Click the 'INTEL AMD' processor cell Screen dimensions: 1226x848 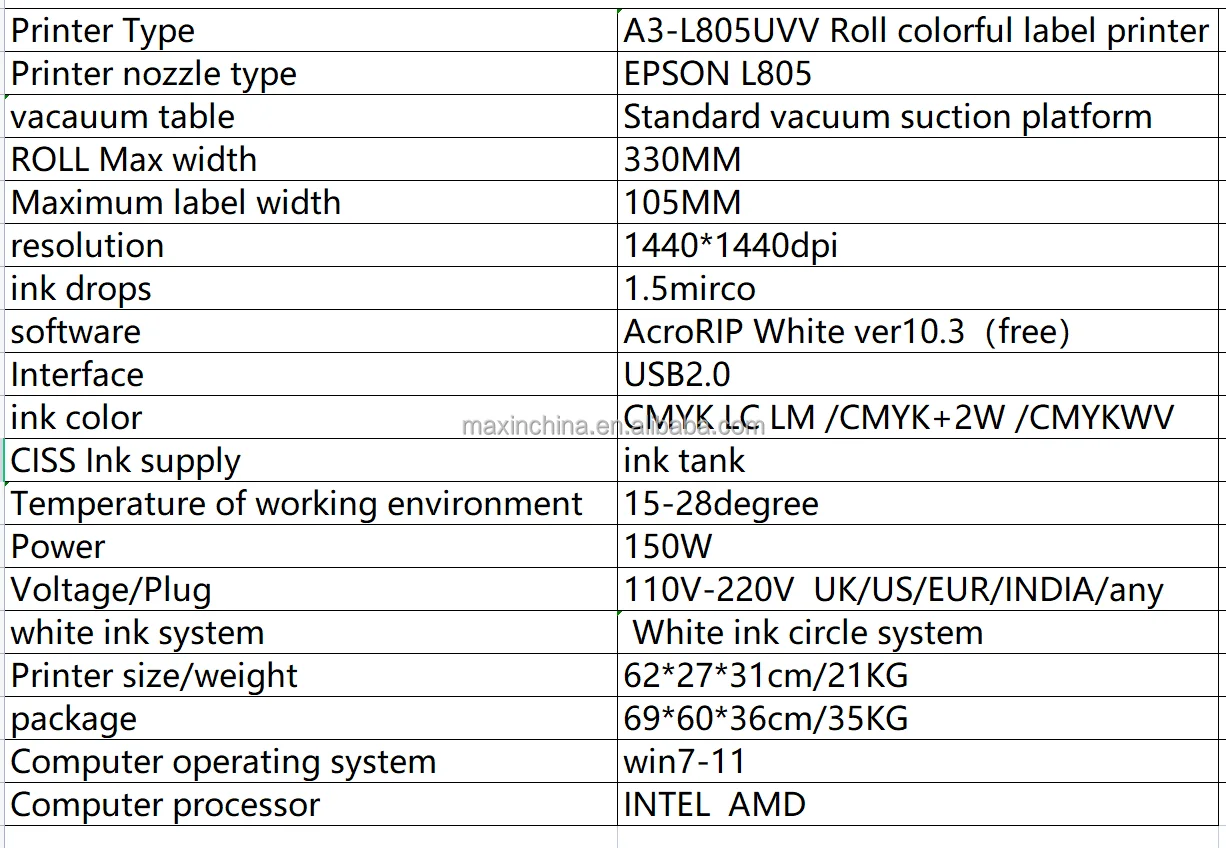pos(715,805)
